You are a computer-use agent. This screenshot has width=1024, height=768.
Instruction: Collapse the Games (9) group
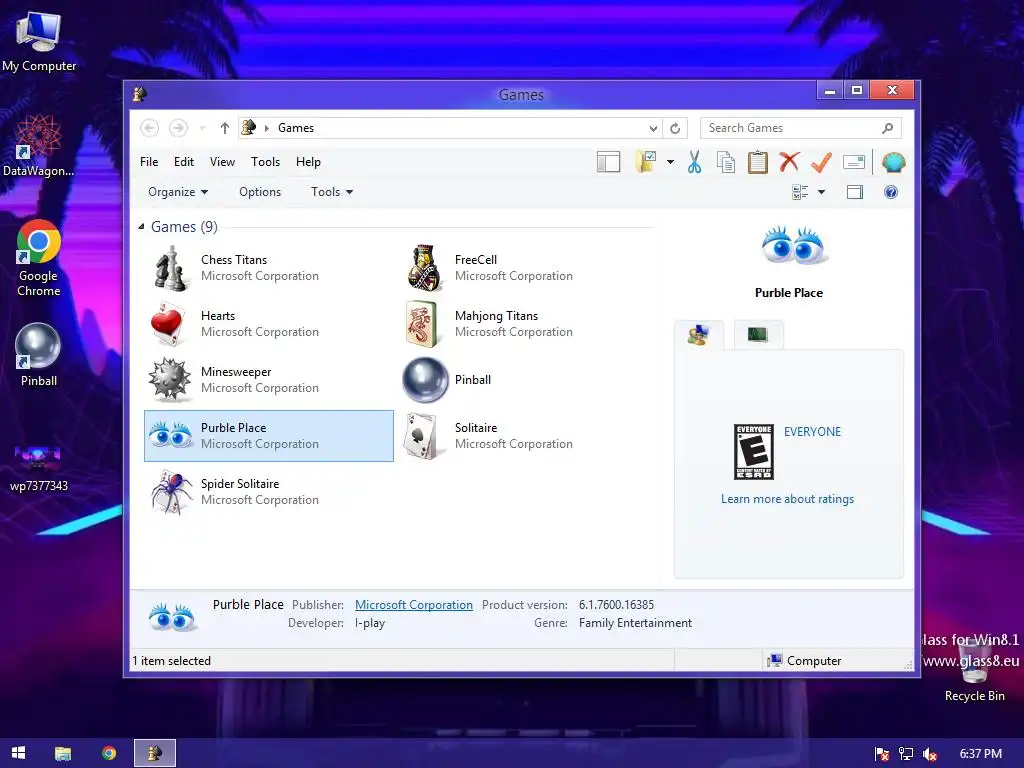141,227
